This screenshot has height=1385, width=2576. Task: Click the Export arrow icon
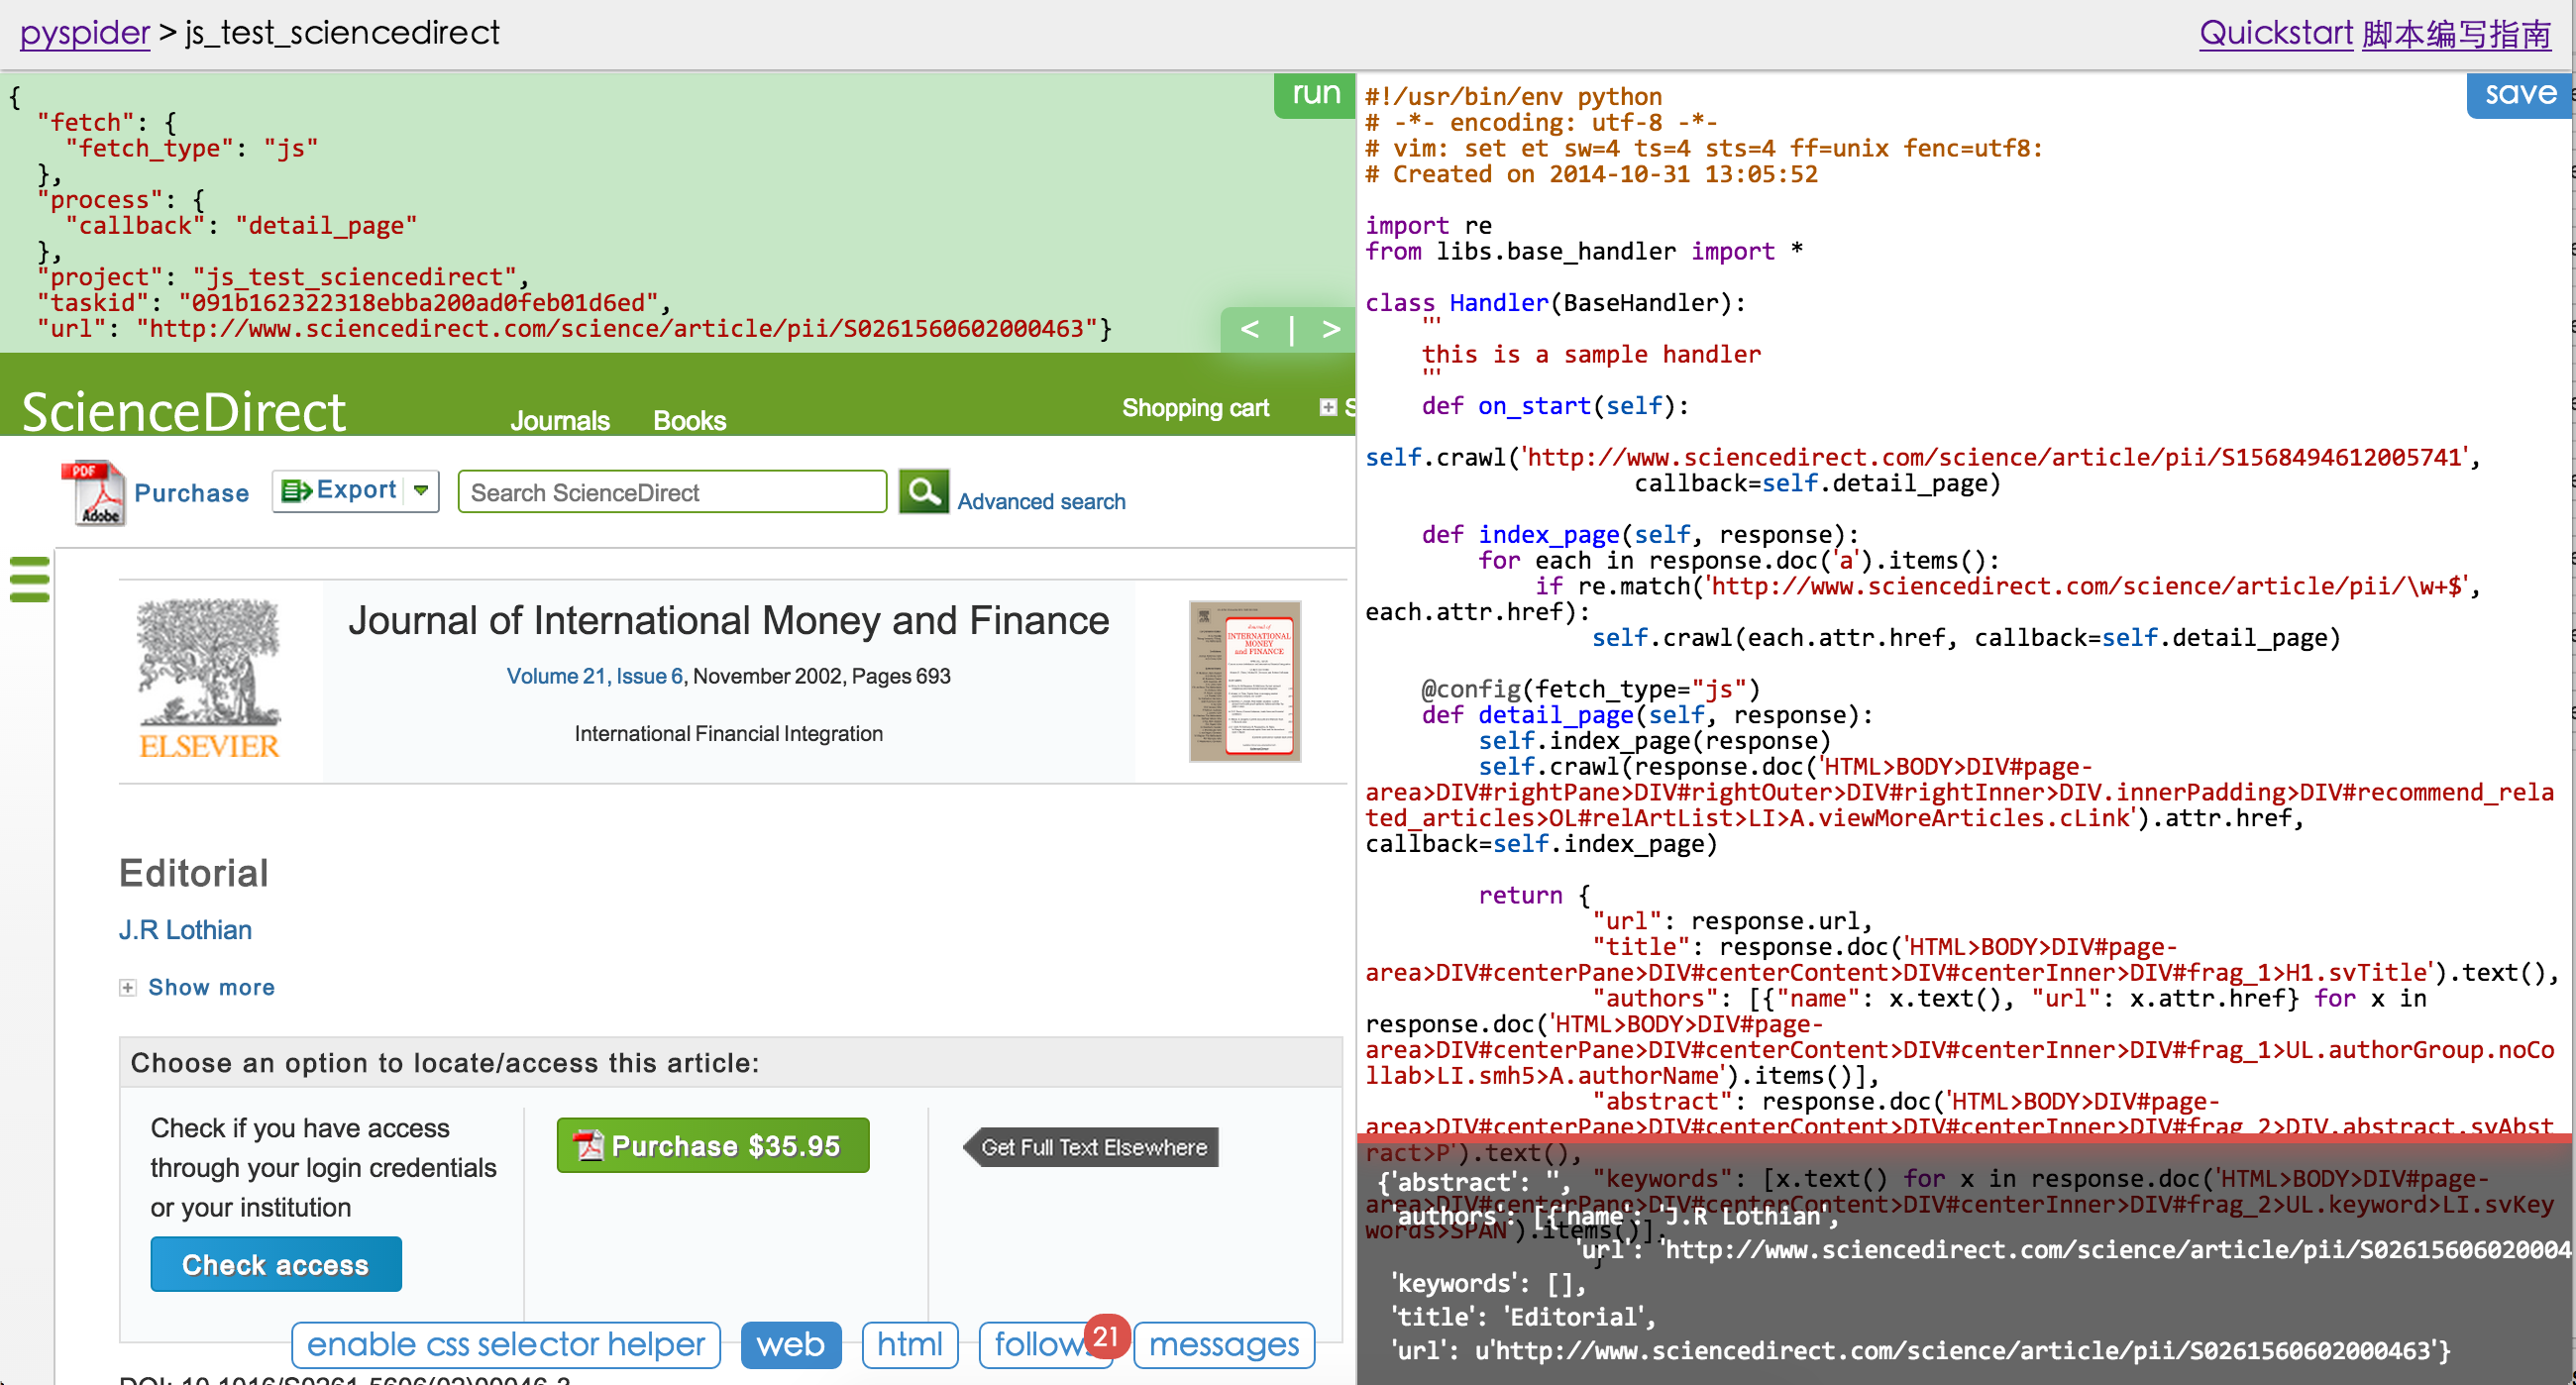point(297,491)
